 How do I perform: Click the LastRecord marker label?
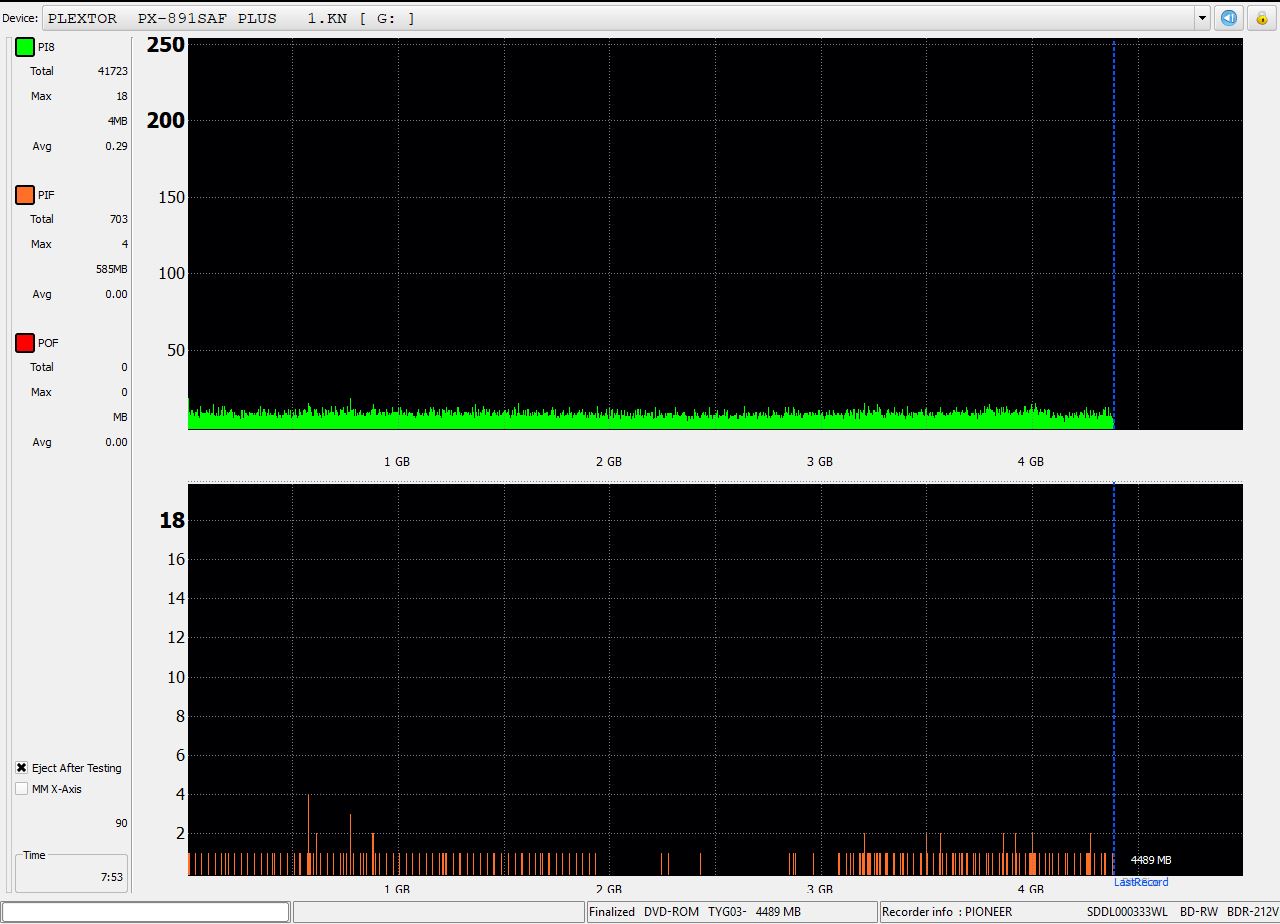[x=1141, y=882]
